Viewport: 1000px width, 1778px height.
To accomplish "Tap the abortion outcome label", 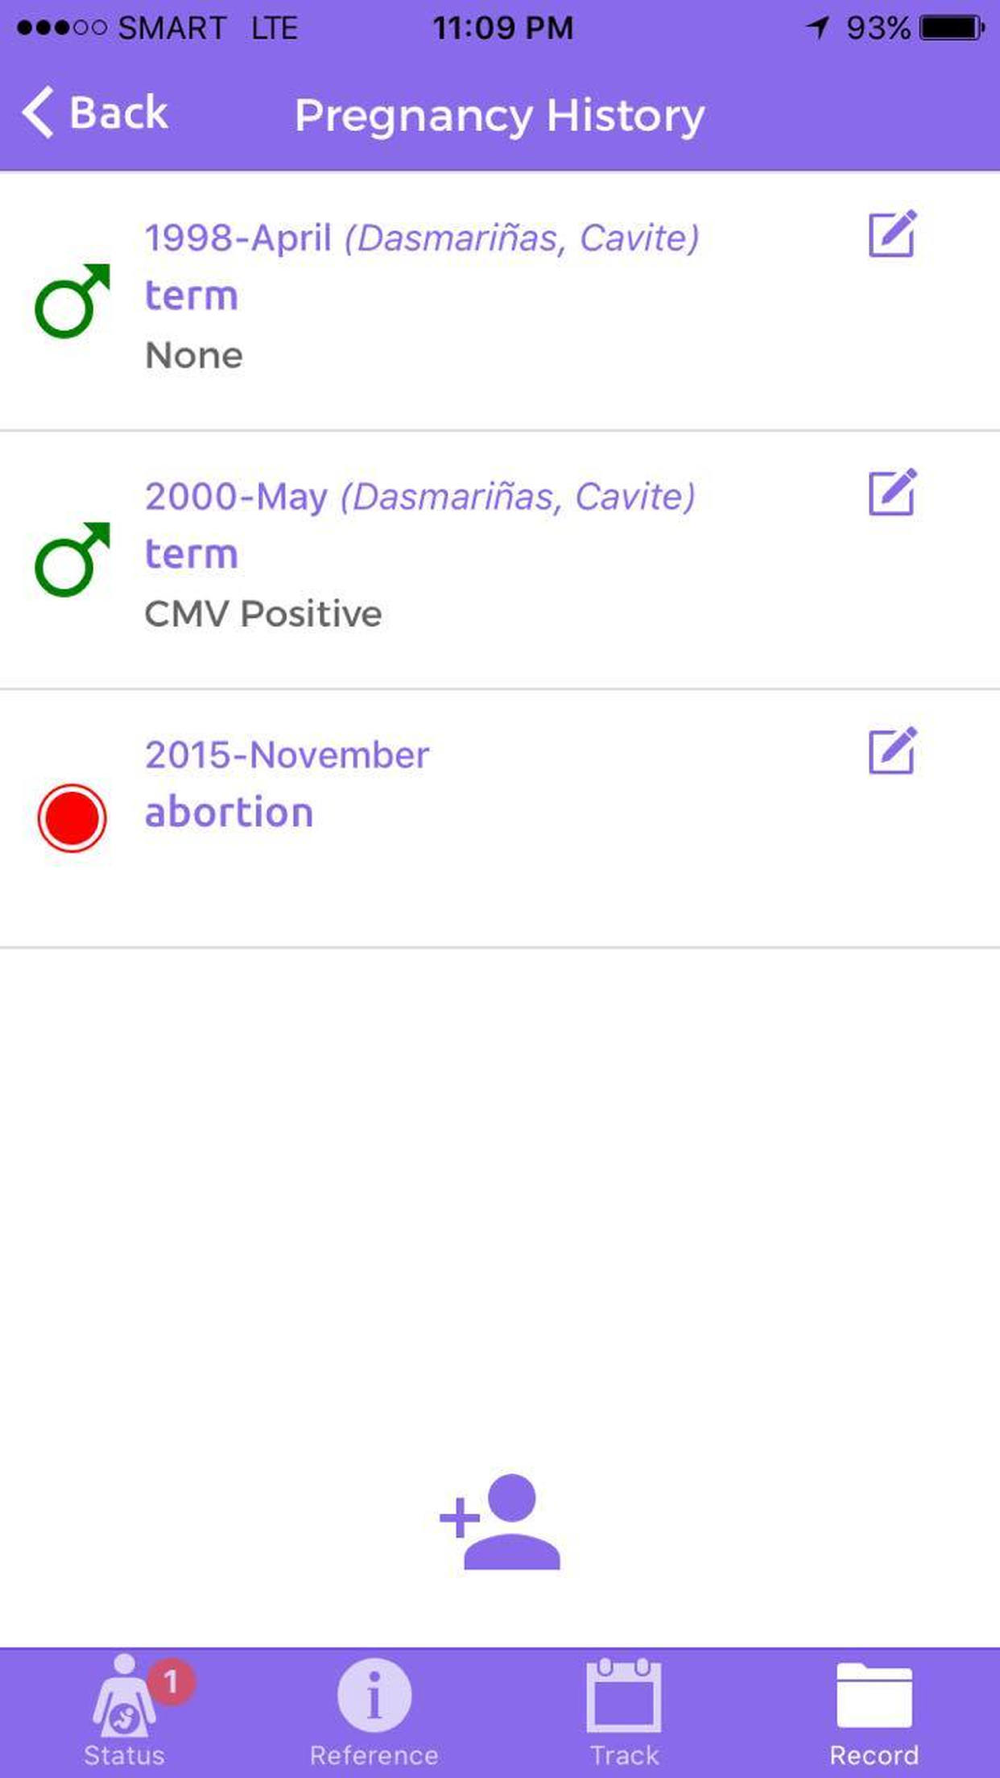I will pyautogui.click(x=229, y=812).
